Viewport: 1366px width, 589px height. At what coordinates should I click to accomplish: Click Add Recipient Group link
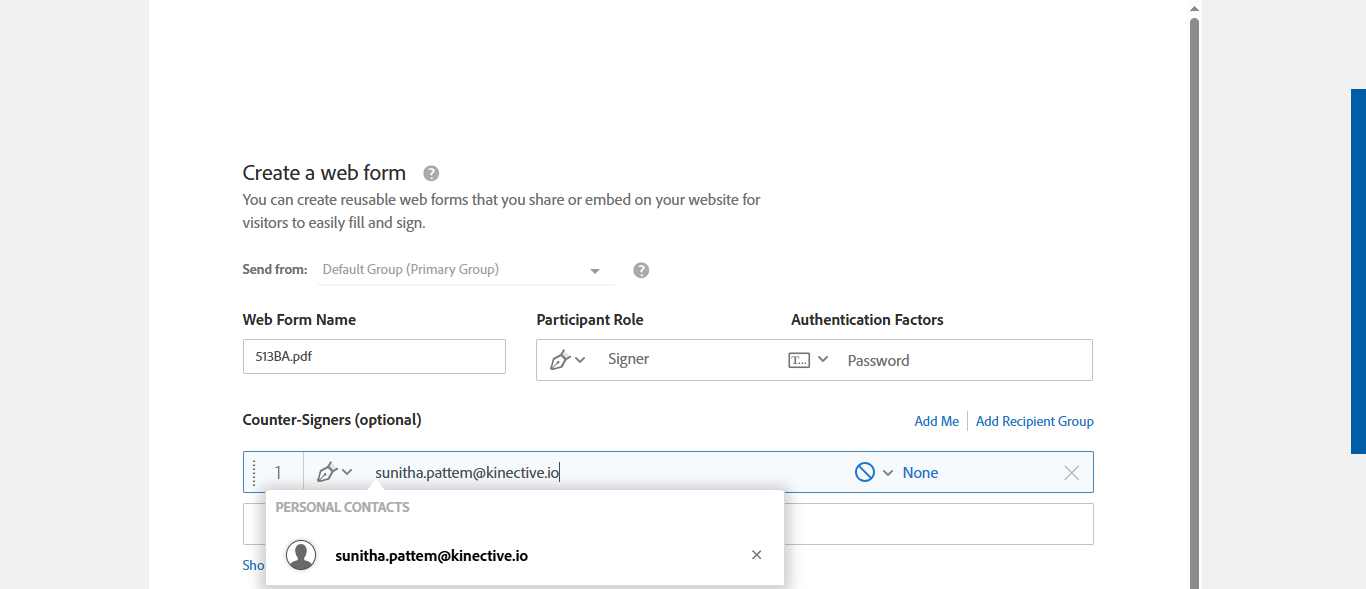[1034, 421]
